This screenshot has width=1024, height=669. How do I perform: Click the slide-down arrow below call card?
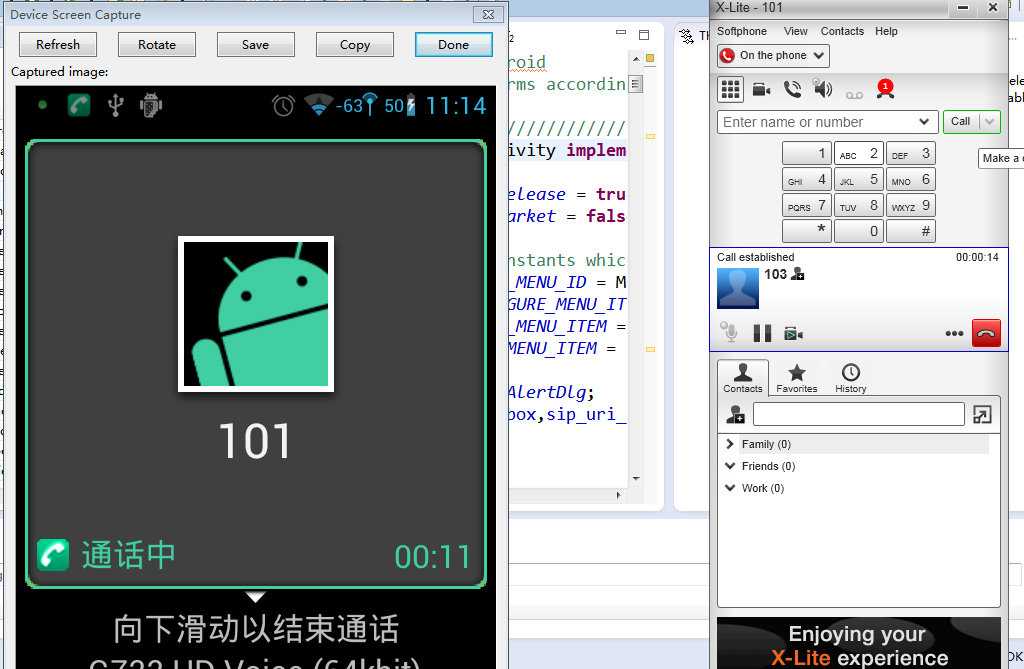coord(255,597)
